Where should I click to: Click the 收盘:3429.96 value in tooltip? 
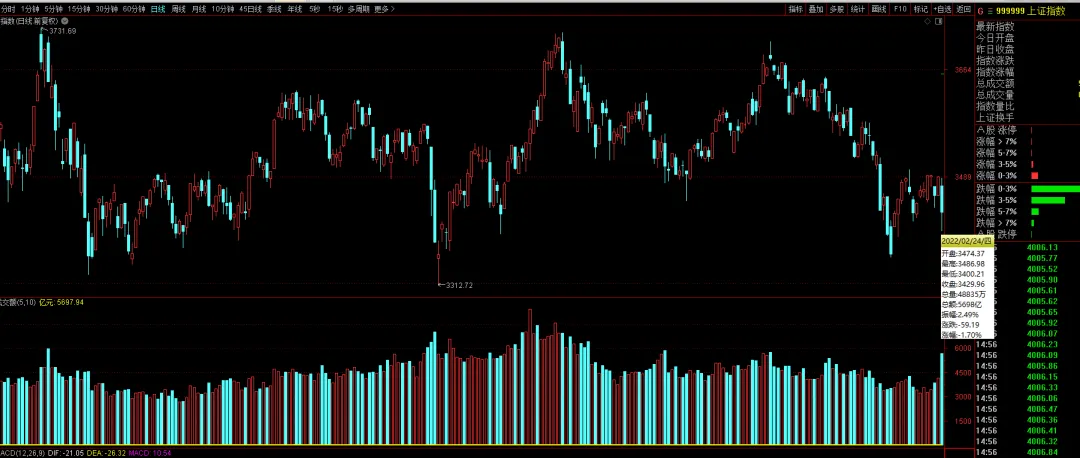click(963, 284)
